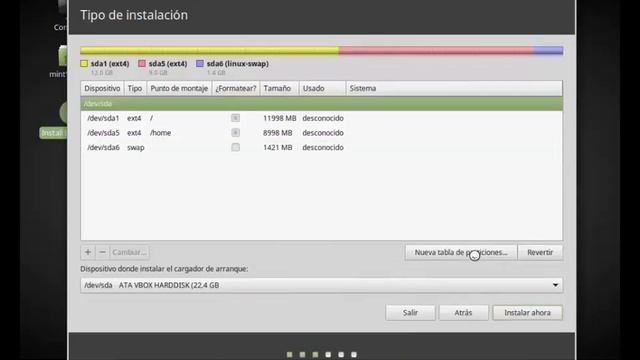Viewport: 640px width, 360px height.
Task: Click the red sda5 legend swatch
Action: click(142, 64)
